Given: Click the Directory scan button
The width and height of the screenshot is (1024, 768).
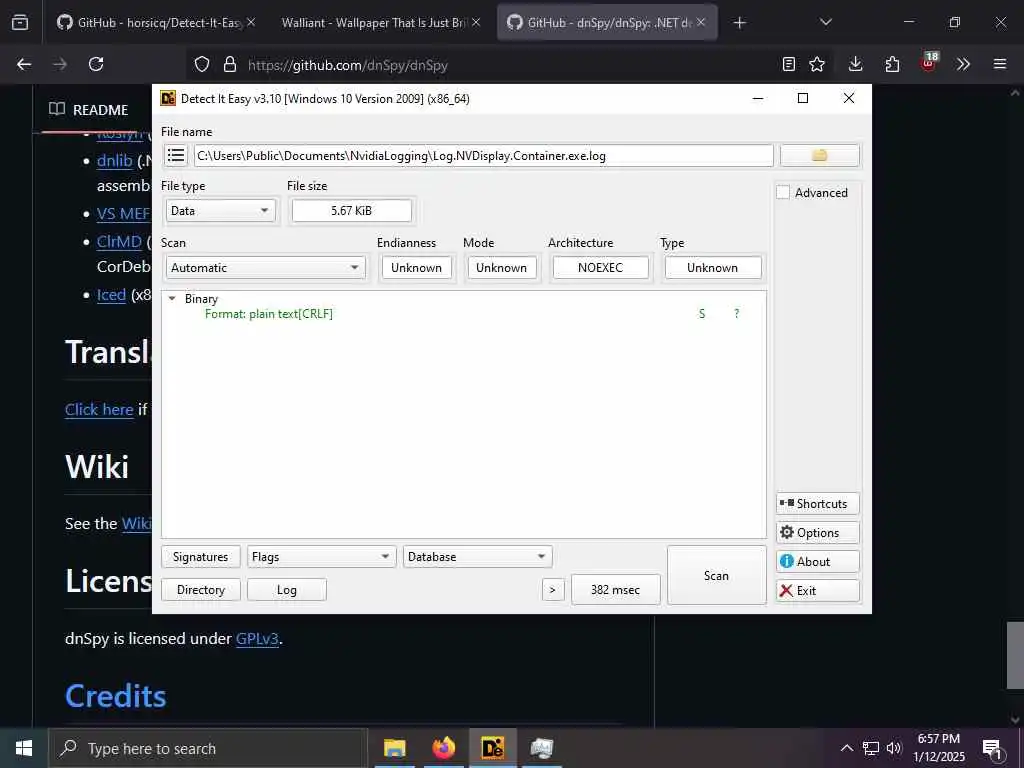Looking at the screenshot, I should pos(200,590).
